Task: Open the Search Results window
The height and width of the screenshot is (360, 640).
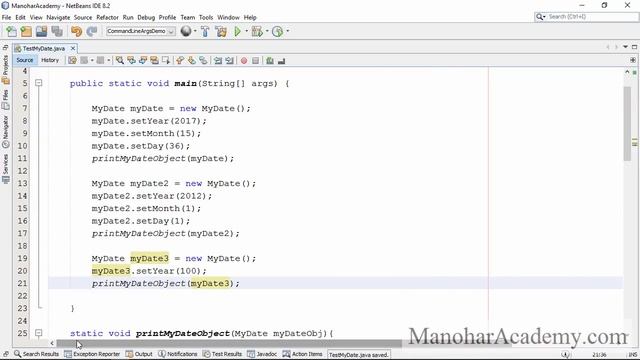Action: tap(36, 354)
